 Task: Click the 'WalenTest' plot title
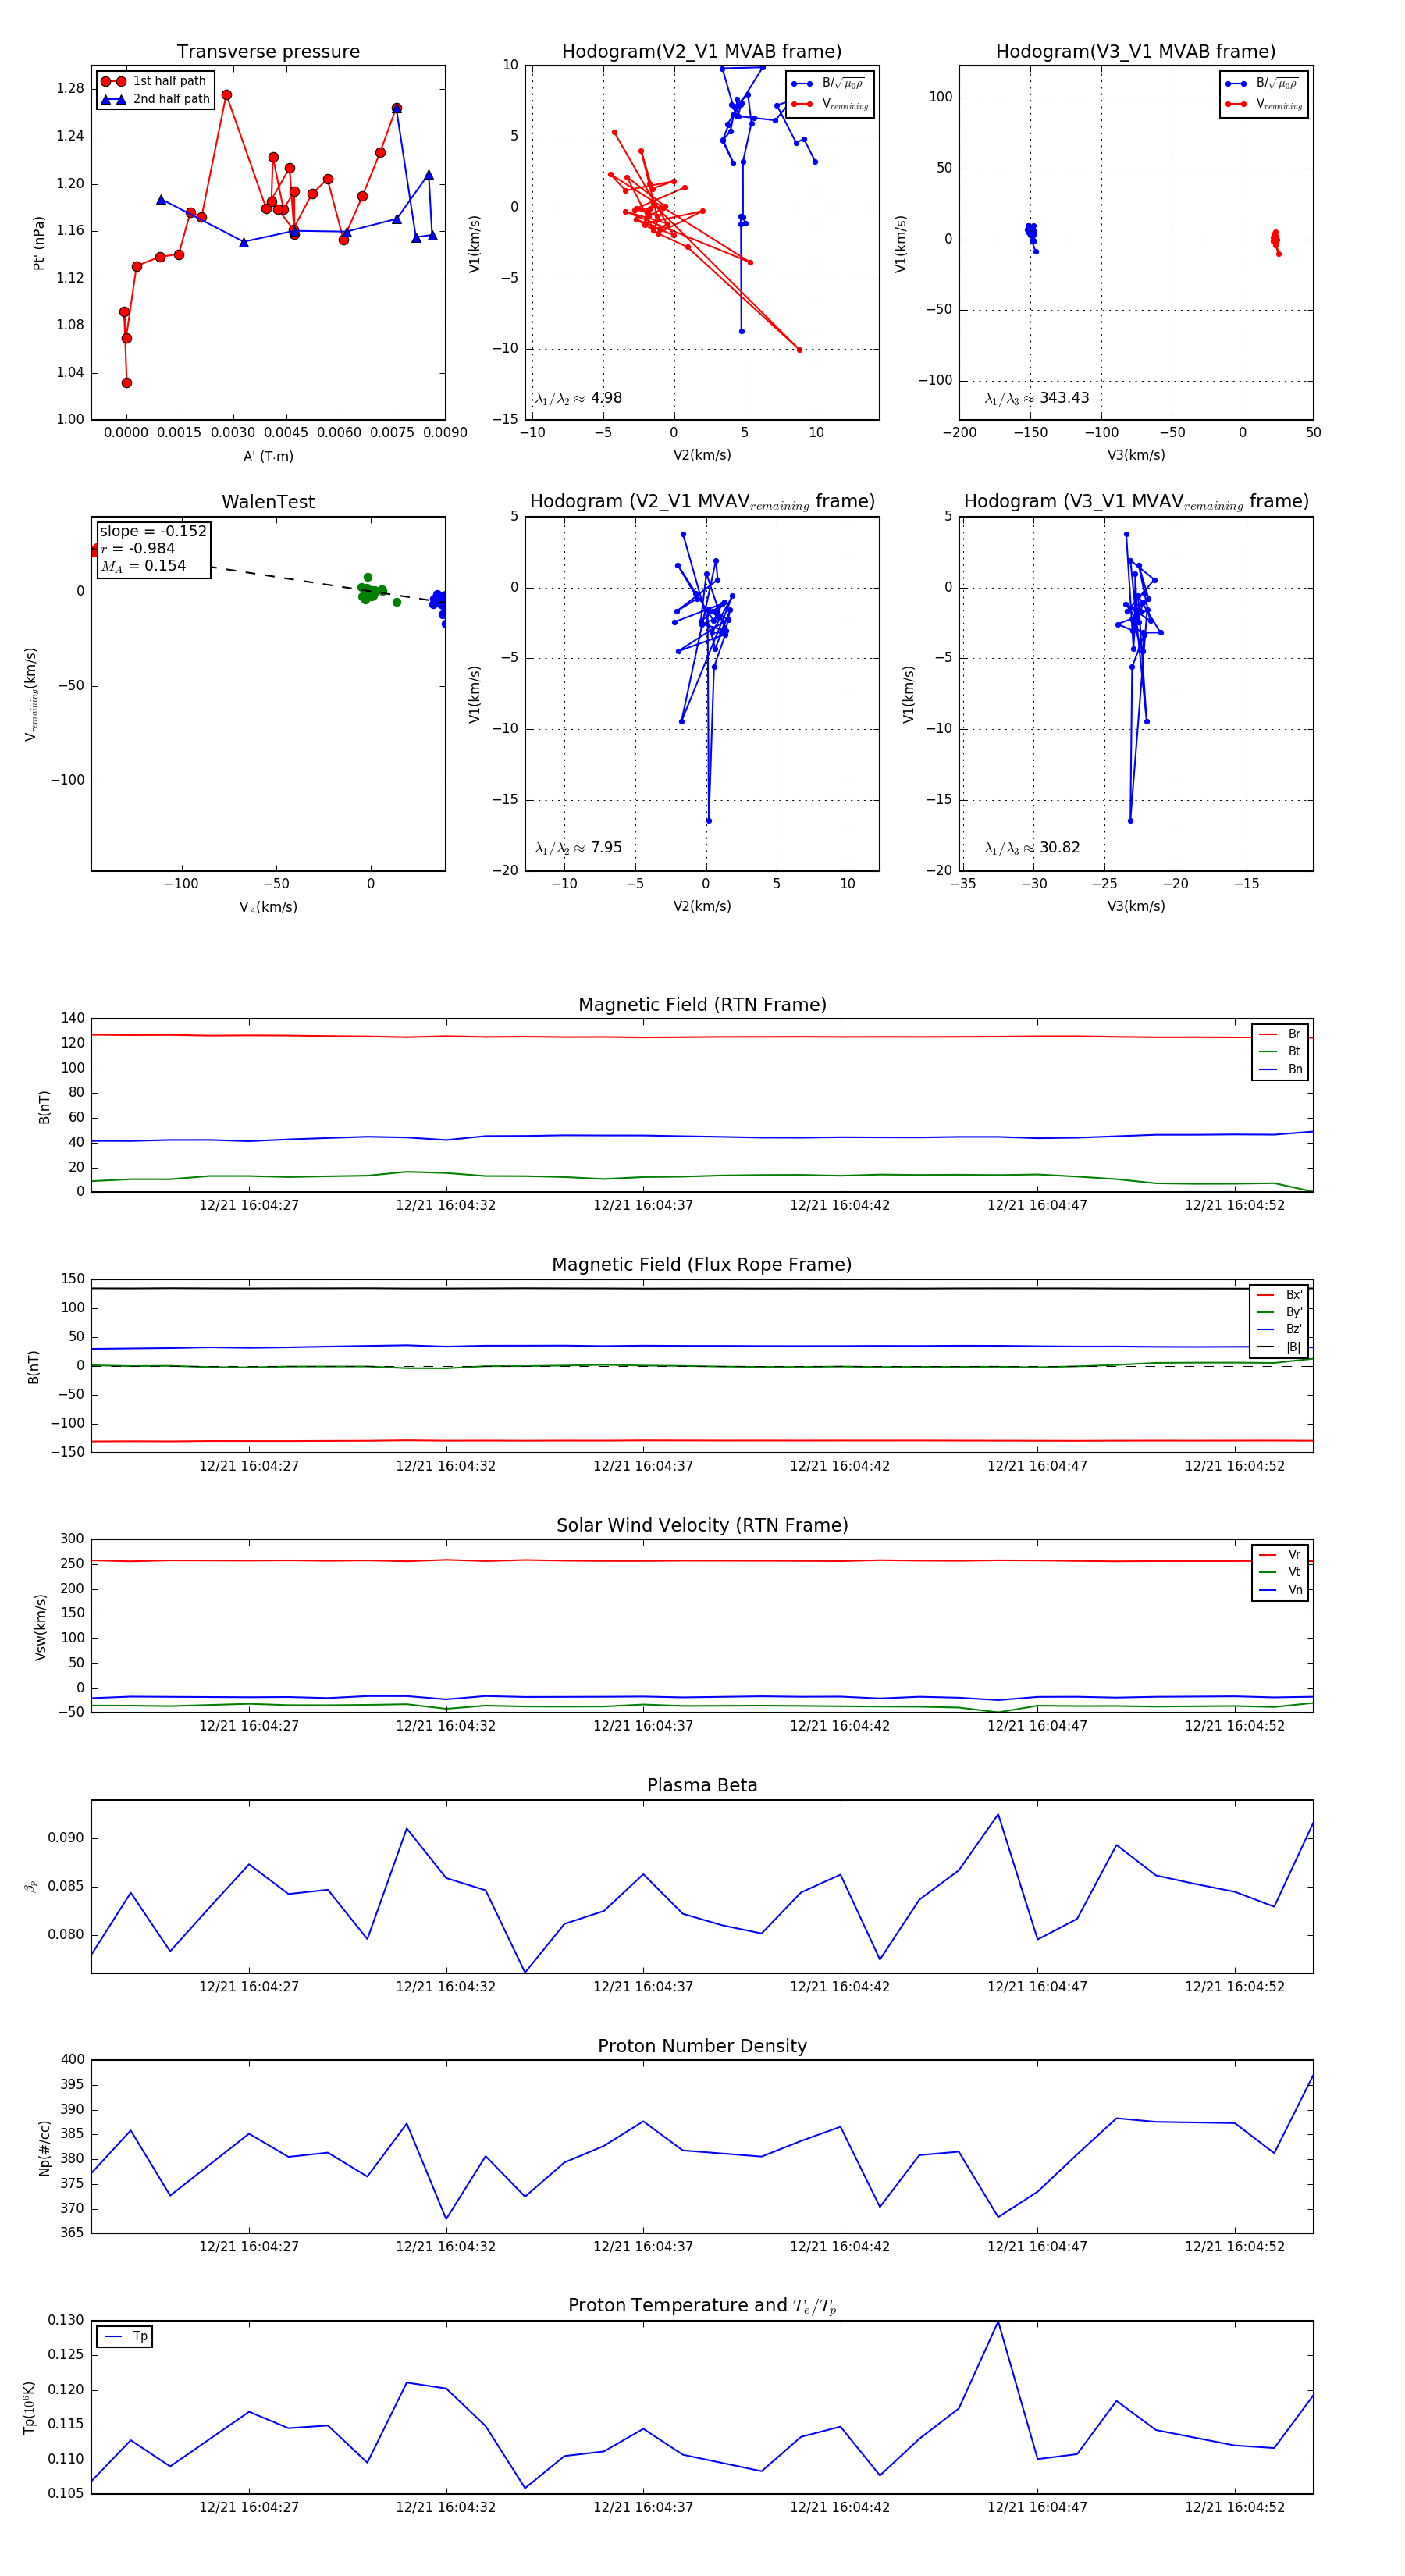[x=268, y=502]
